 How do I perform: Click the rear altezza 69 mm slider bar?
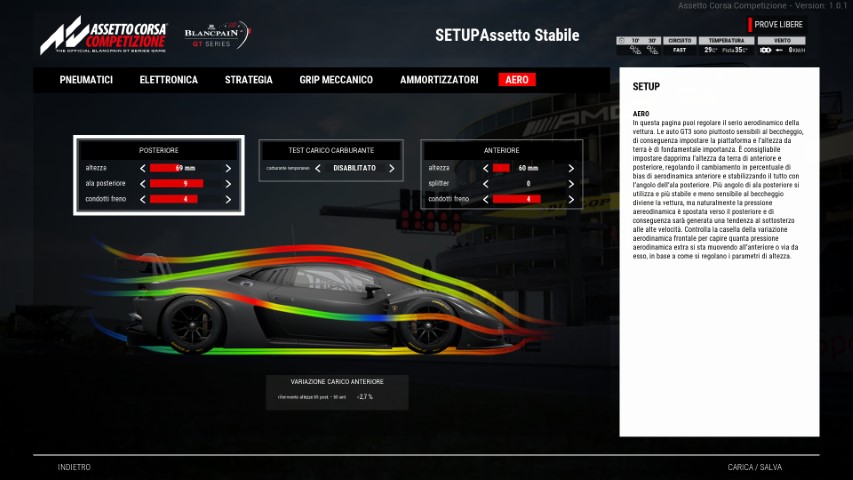click(x=186, y=168)
